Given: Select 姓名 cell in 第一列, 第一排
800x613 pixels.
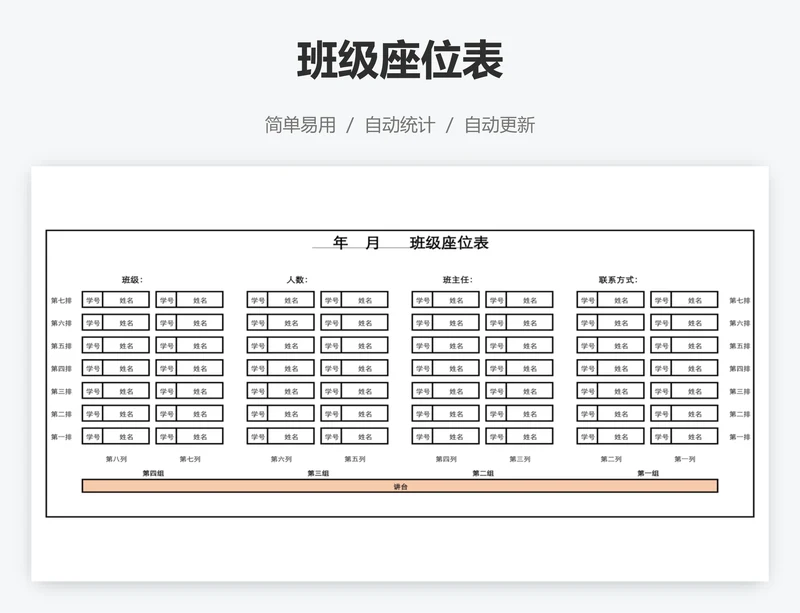Looking at the screenshot, I should tap(695, 436).
